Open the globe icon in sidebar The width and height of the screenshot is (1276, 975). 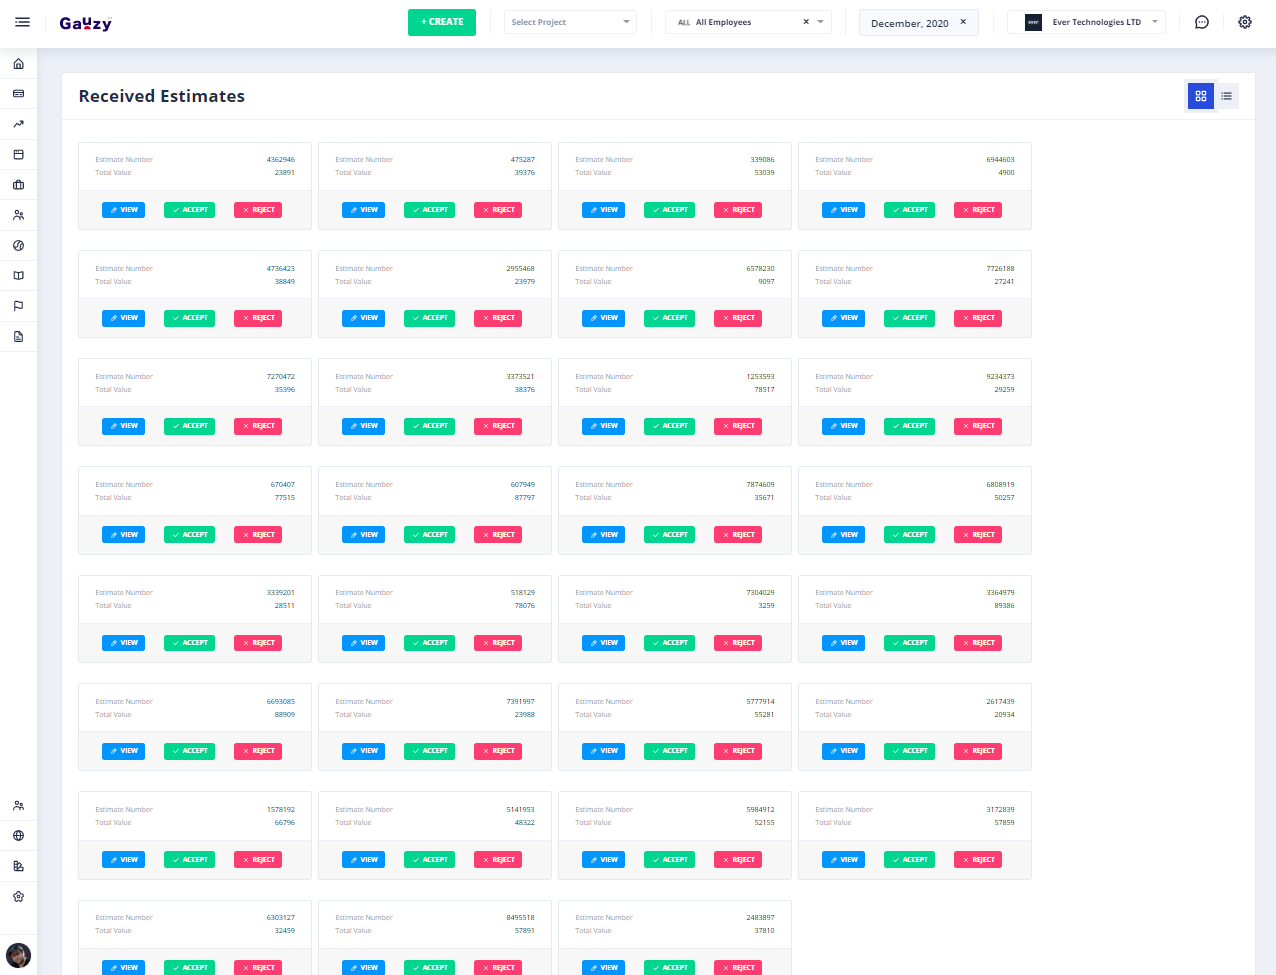pos(18,836)
